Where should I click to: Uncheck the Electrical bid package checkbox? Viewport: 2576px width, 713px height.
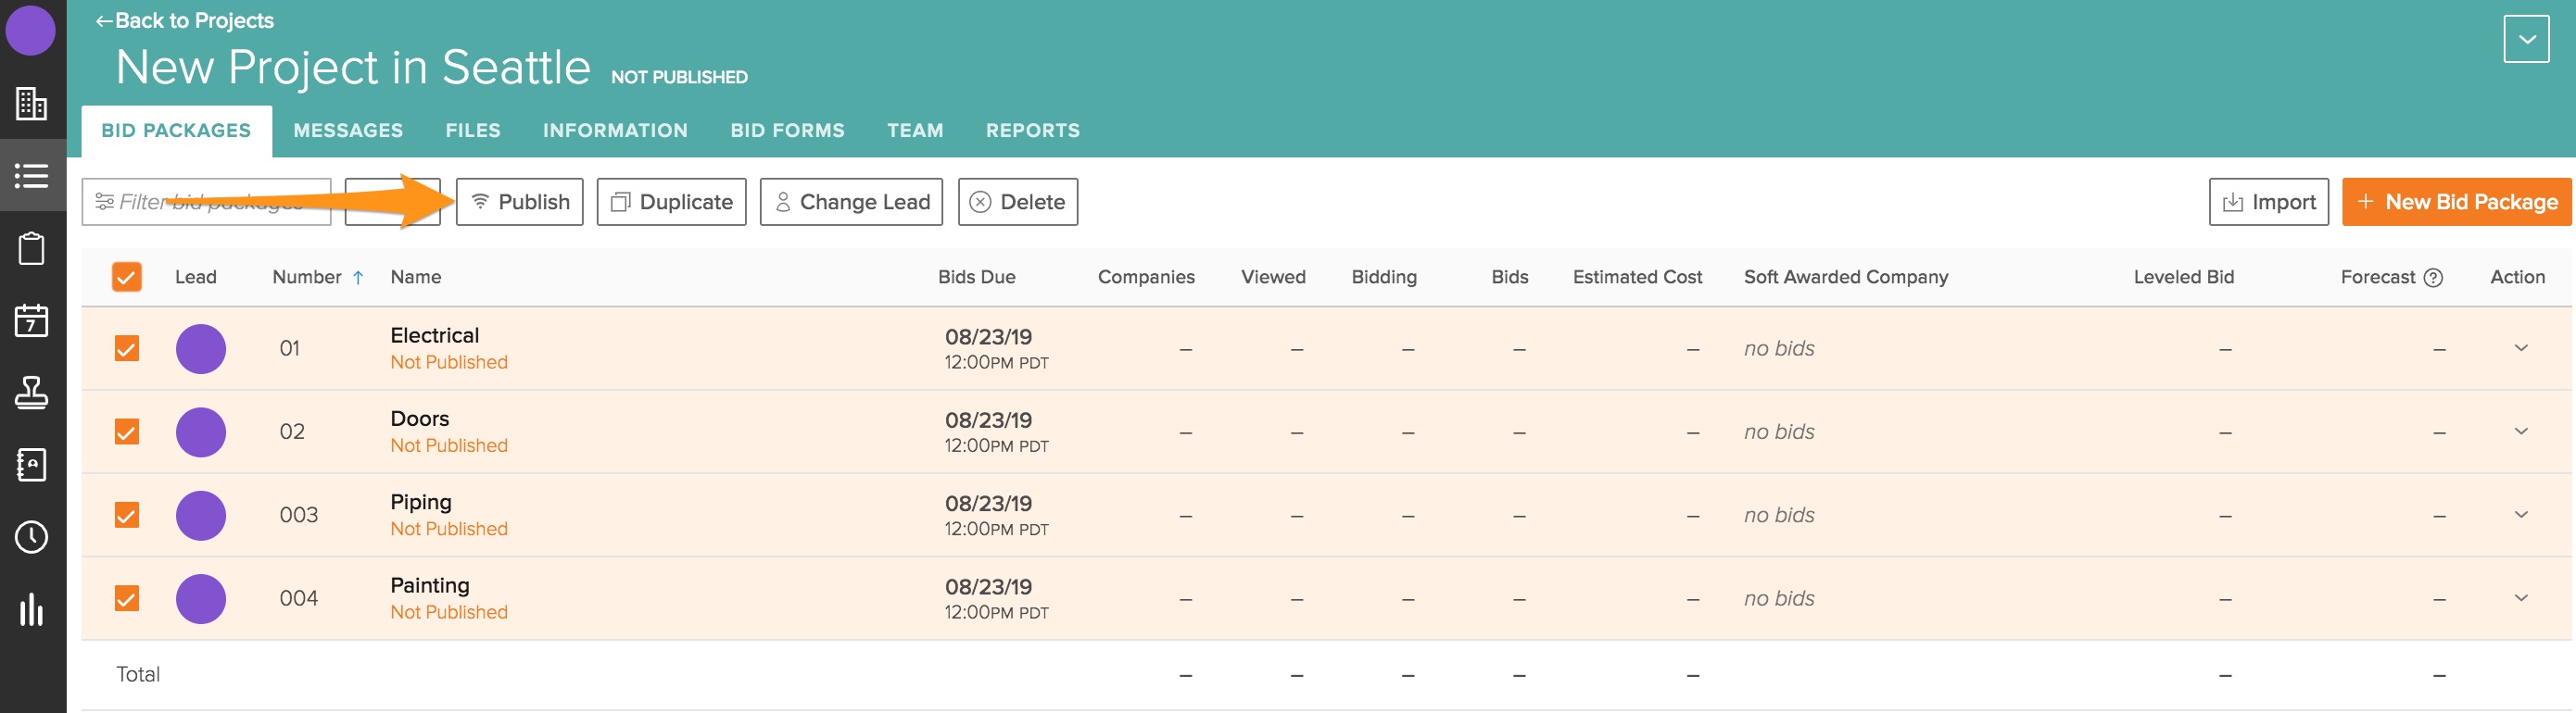tap(126, 348)
